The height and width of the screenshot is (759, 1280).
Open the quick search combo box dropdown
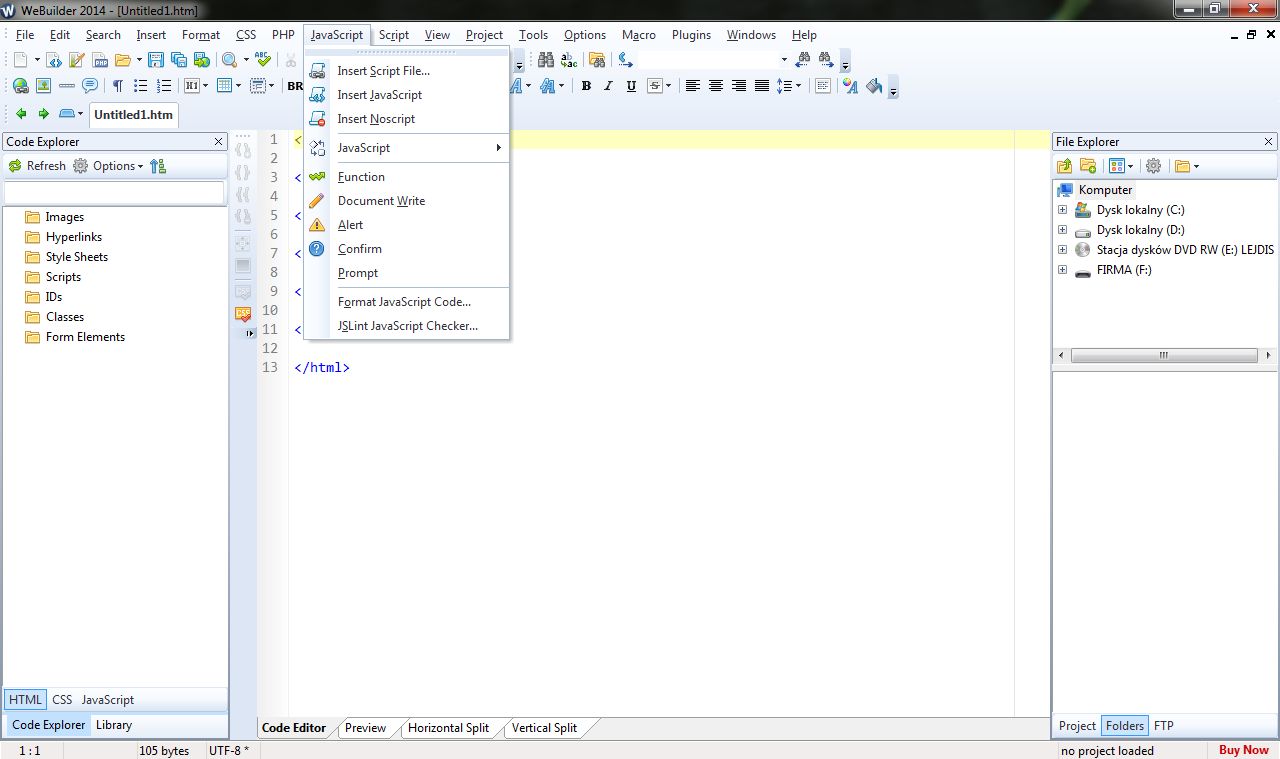[784, 60]
